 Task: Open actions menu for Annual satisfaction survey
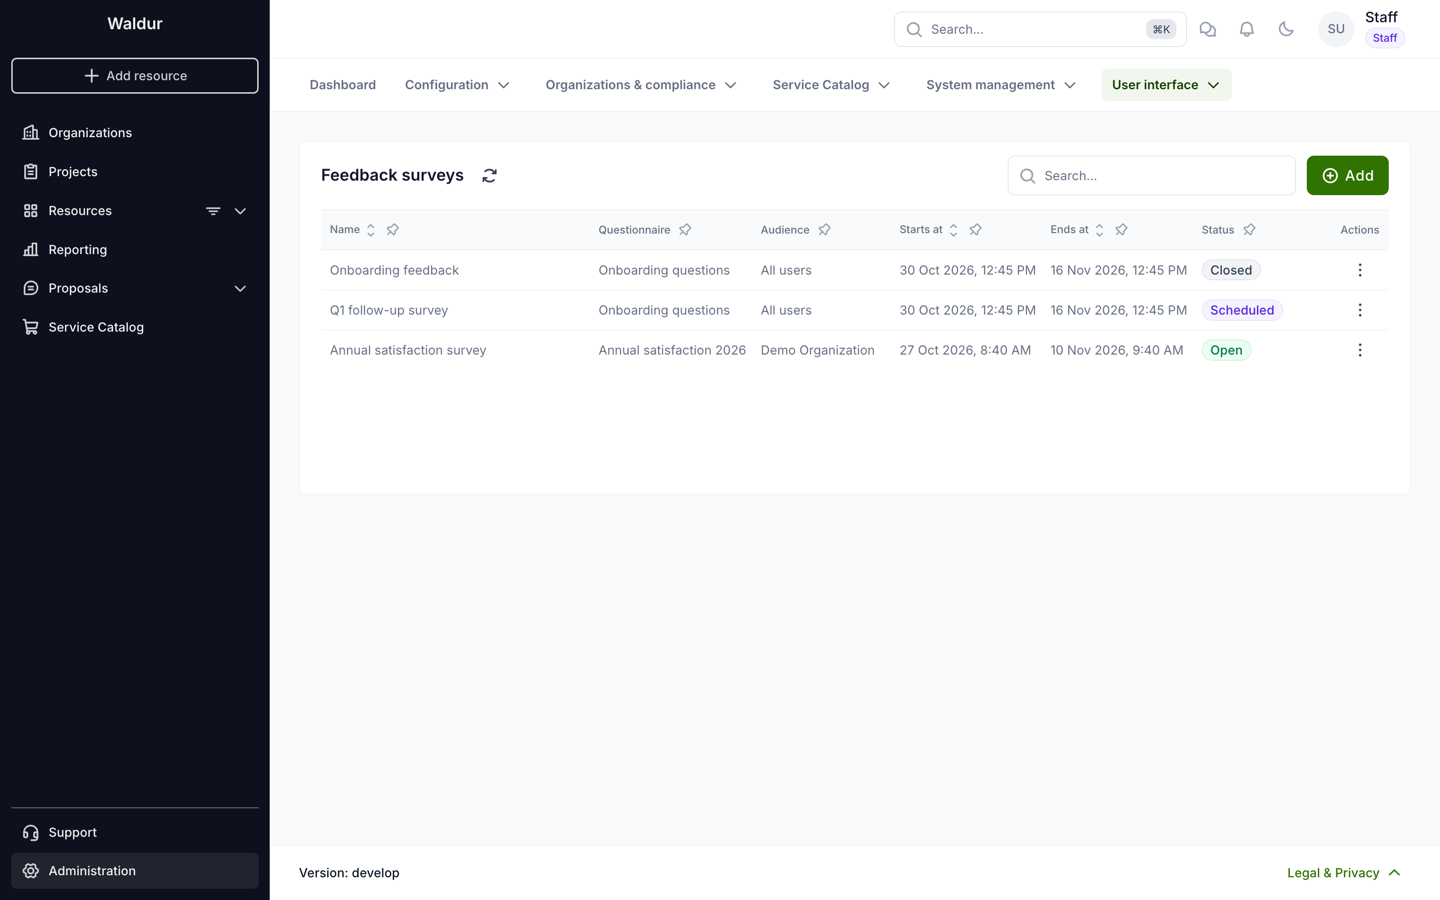click(x=1360, y=350)
